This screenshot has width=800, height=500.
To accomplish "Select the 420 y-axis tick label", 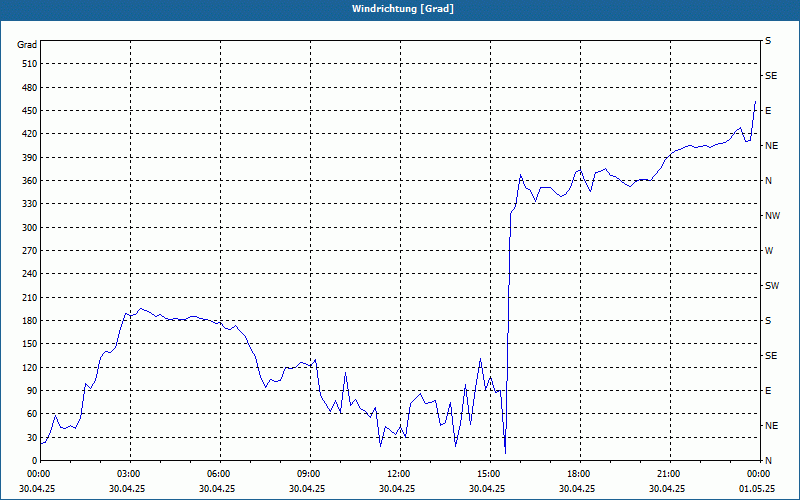I will 30,134.
